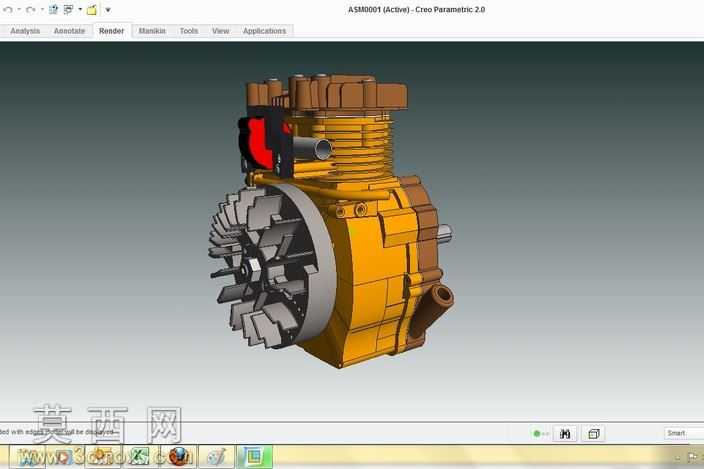Image resolution: width=704 pixels, height=469 pixels.
Task: Open the Smart selection filter dropdown
Action: (x=684, y=433)
